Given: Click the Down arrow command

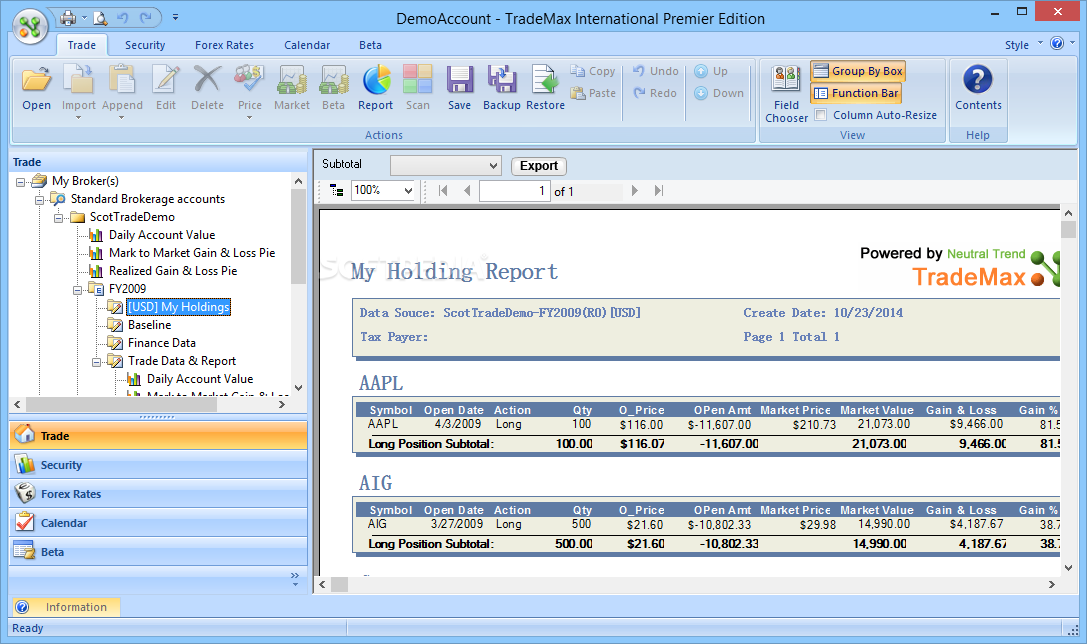Looking at the screenshot, I should 719,93.
